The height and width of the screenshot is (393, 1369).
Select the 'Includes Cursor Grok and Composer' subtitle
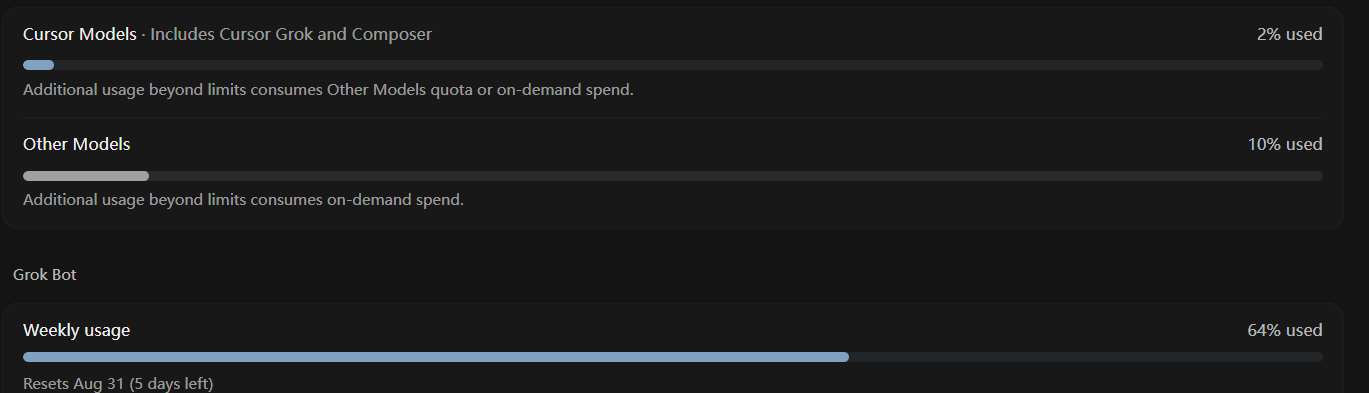291,34
